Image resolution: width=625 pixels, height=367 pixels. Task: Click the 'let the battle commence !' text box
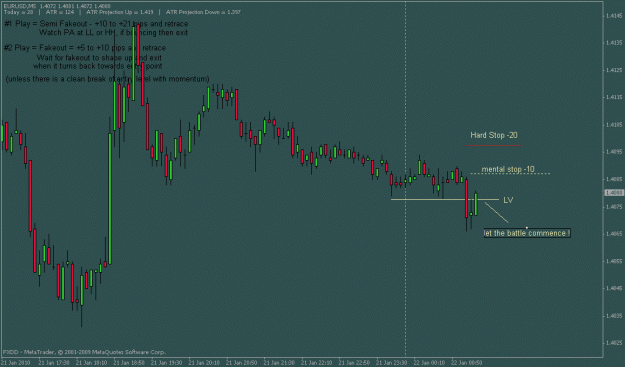pos(527,233)
